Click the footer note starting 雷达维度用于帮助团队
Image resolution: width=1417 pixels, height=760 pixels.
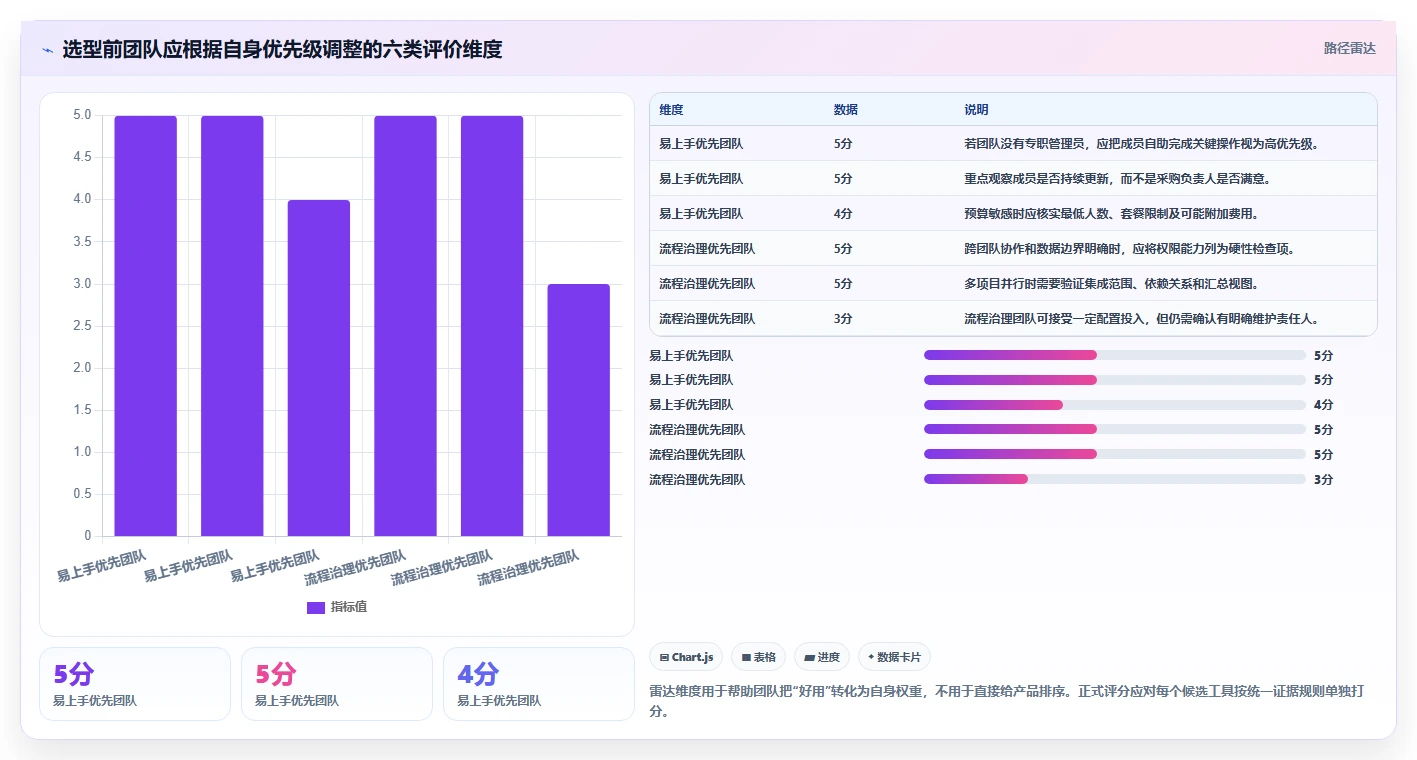pos(1007,702)
